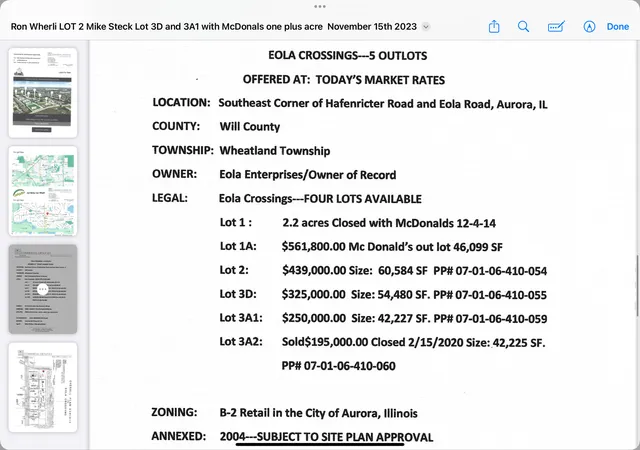Click the Will County text
This screenshot has width=640, height=450.
click(x=250, y=127)
